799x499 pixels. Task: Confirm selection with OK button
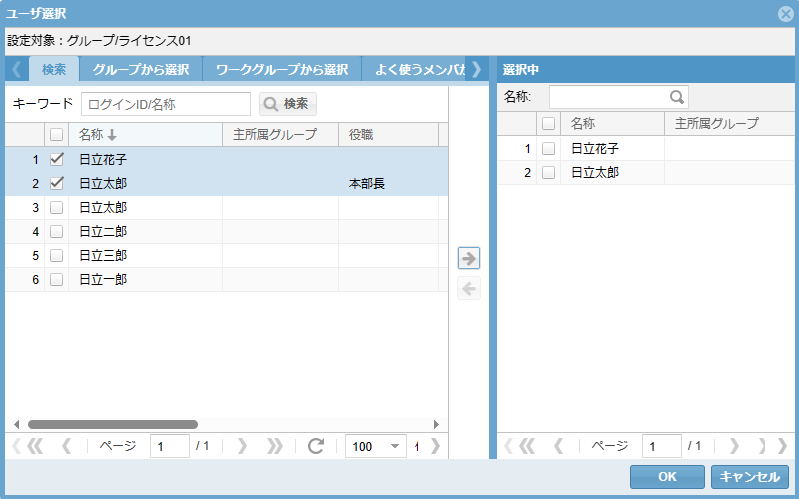tap(667, 477)
